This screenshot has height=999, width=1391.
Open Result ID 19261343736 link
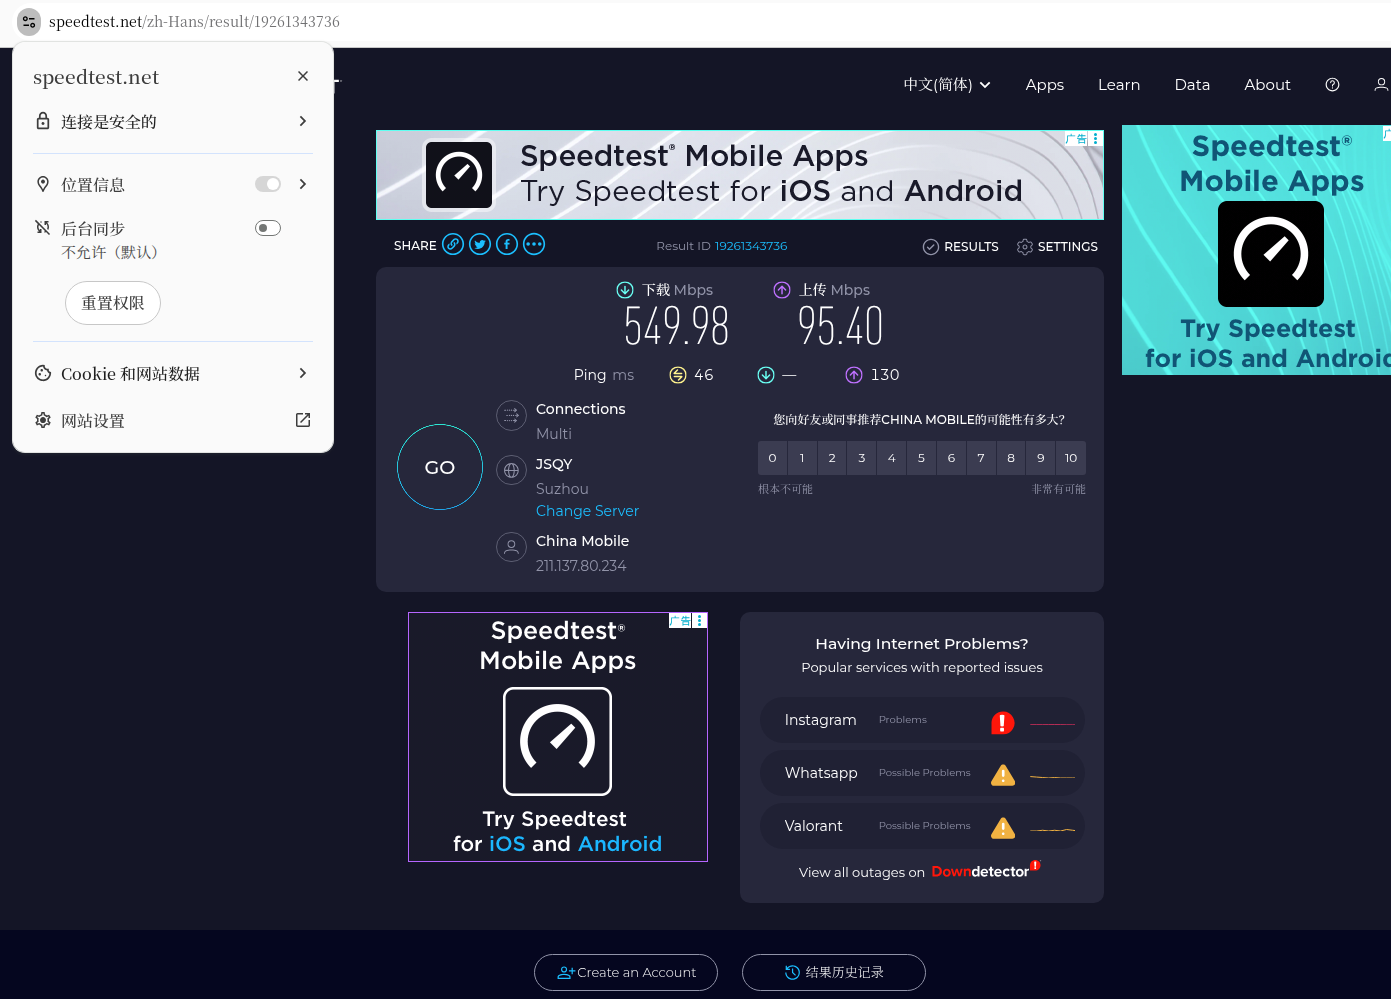pyautogui.click(x=751, y=246)
